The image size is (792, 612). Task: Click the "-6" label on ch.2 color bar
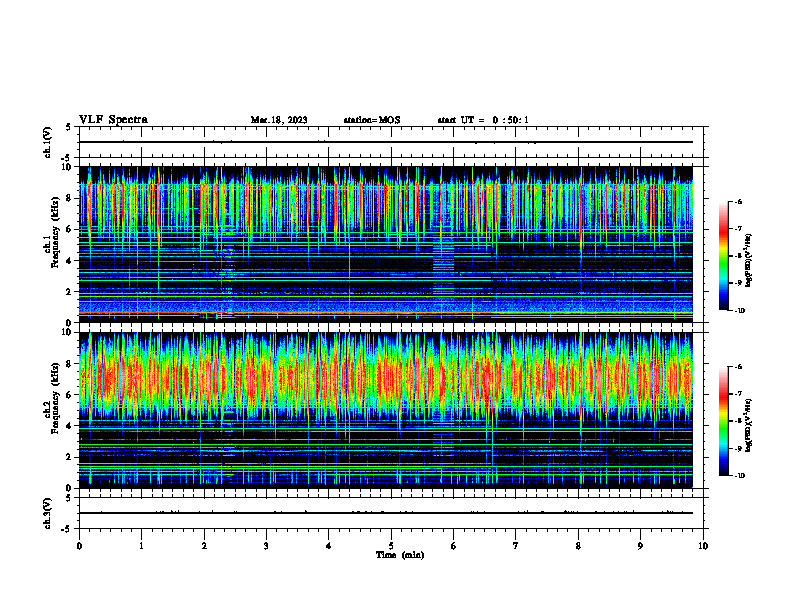(x=737, y=367)
